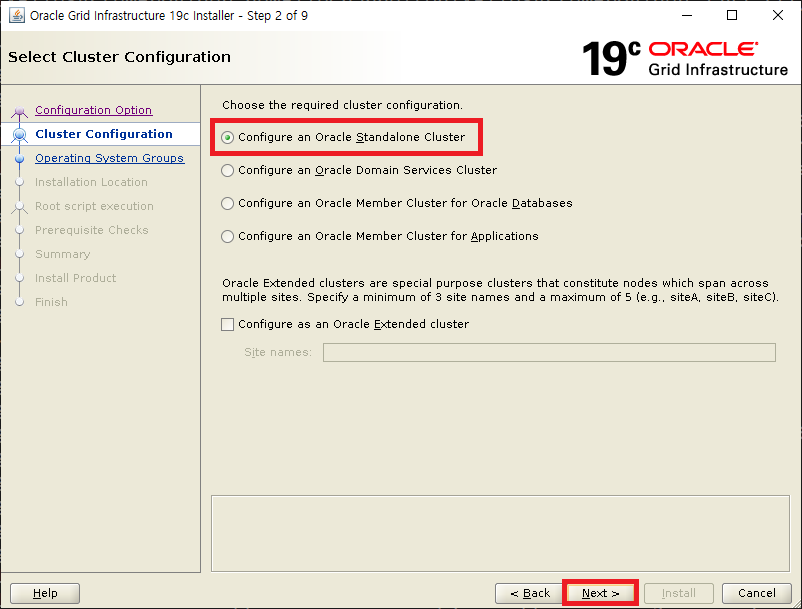Close the installer window
The width and height of the screenshot is (802, 609).
tap(777, 15)
